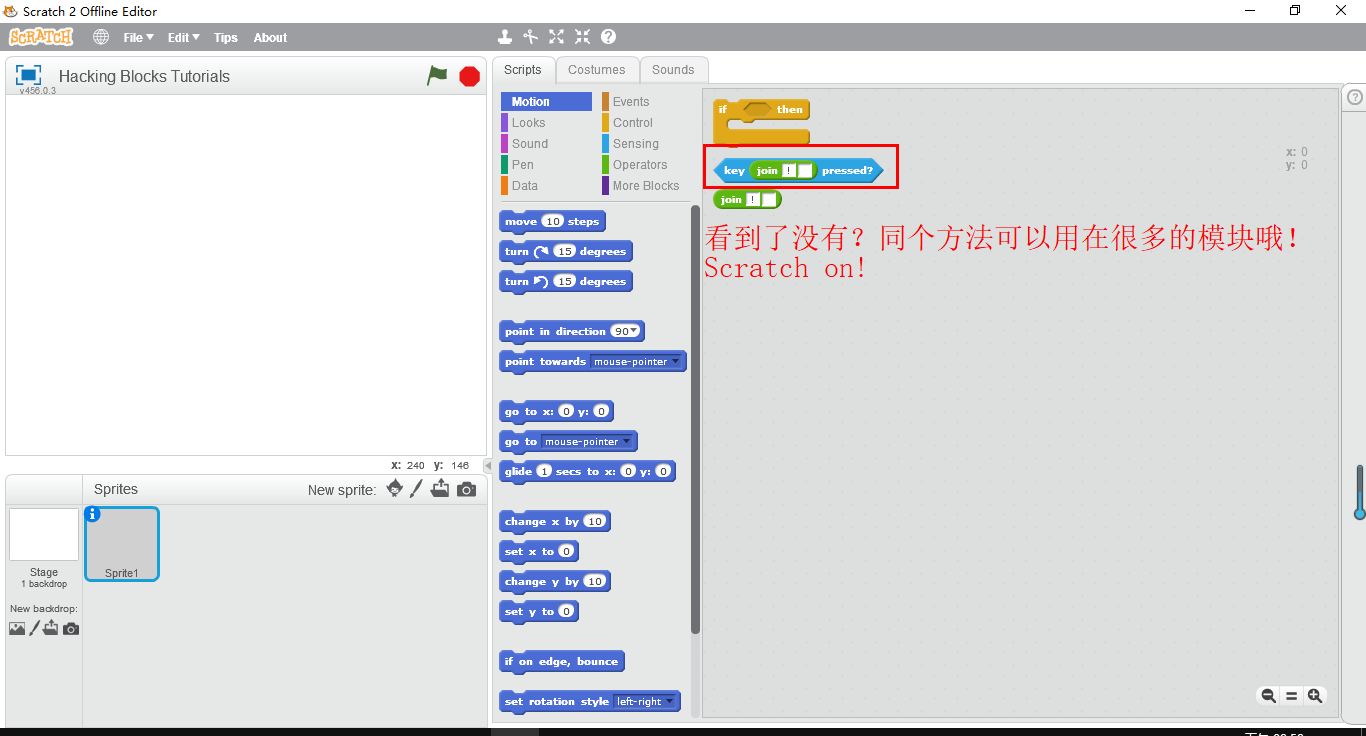1366x736 pixels.
Task: Collapse the stage with the small arrow
Action: [x=488, y=466]
